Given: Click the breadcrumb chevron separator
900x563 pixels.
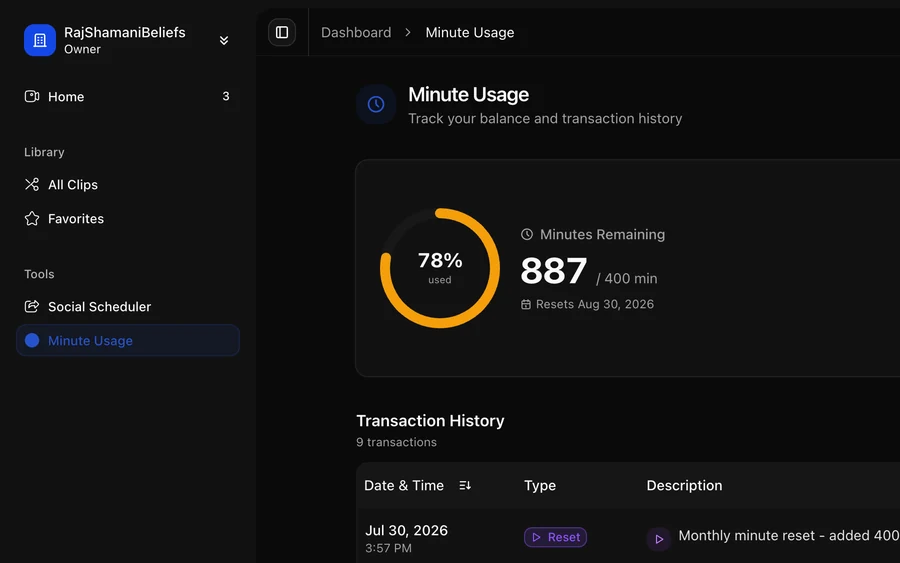Looking at the screenshot, I should (408, 33).
